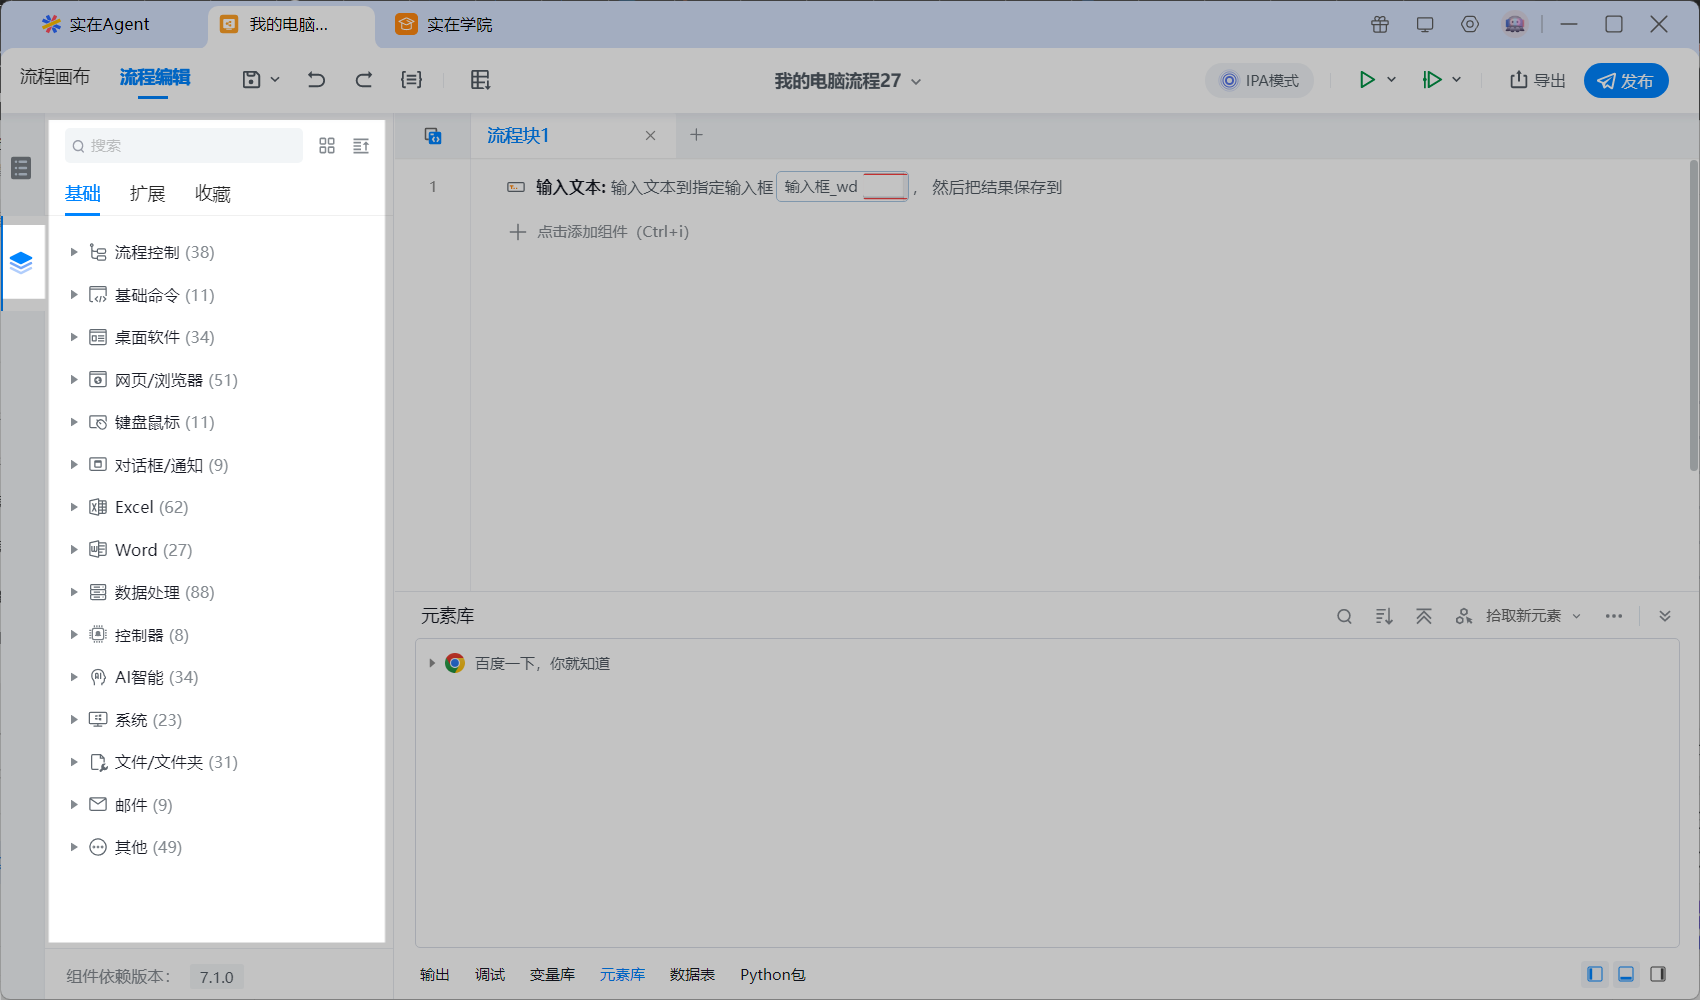The height and width of the screenshot is (1000, 1700).
Task: Select the 扩展 components tab
Action: (x=148, y=194)
